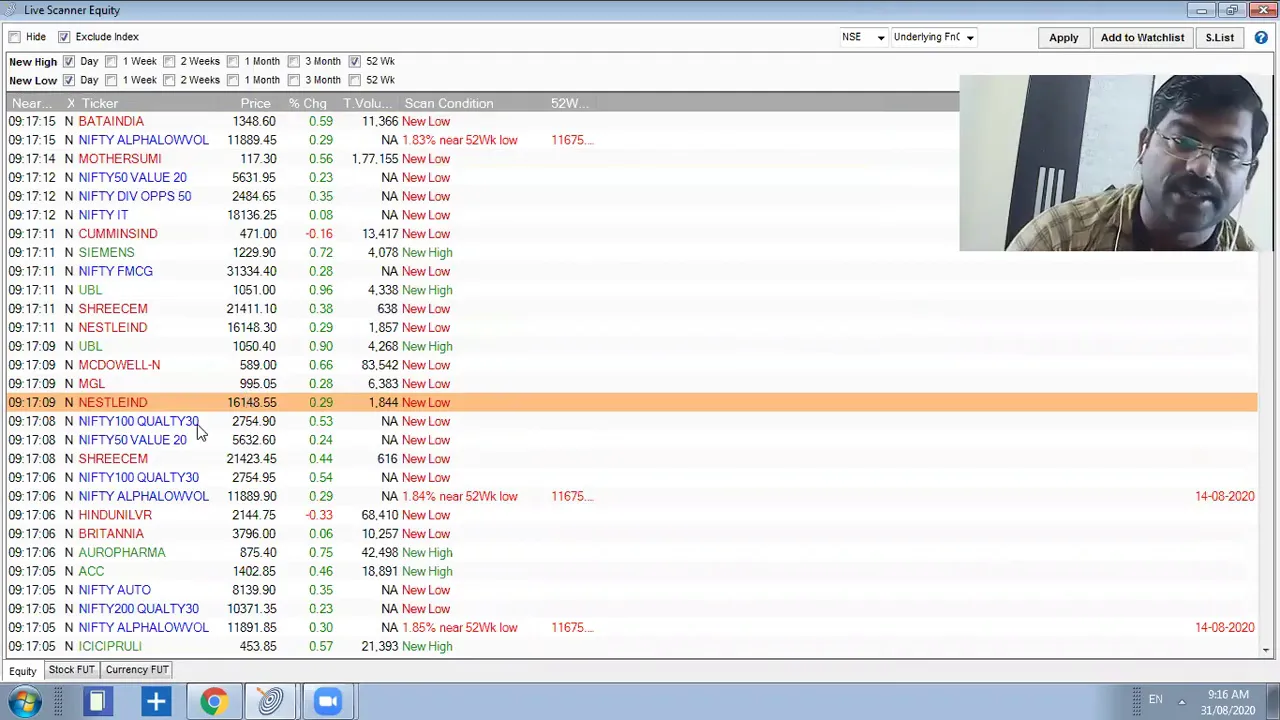Enable New Low 2 Weeks checkbox
The width and height of the screenshot is (1280, 720).
tap(169, 80)
